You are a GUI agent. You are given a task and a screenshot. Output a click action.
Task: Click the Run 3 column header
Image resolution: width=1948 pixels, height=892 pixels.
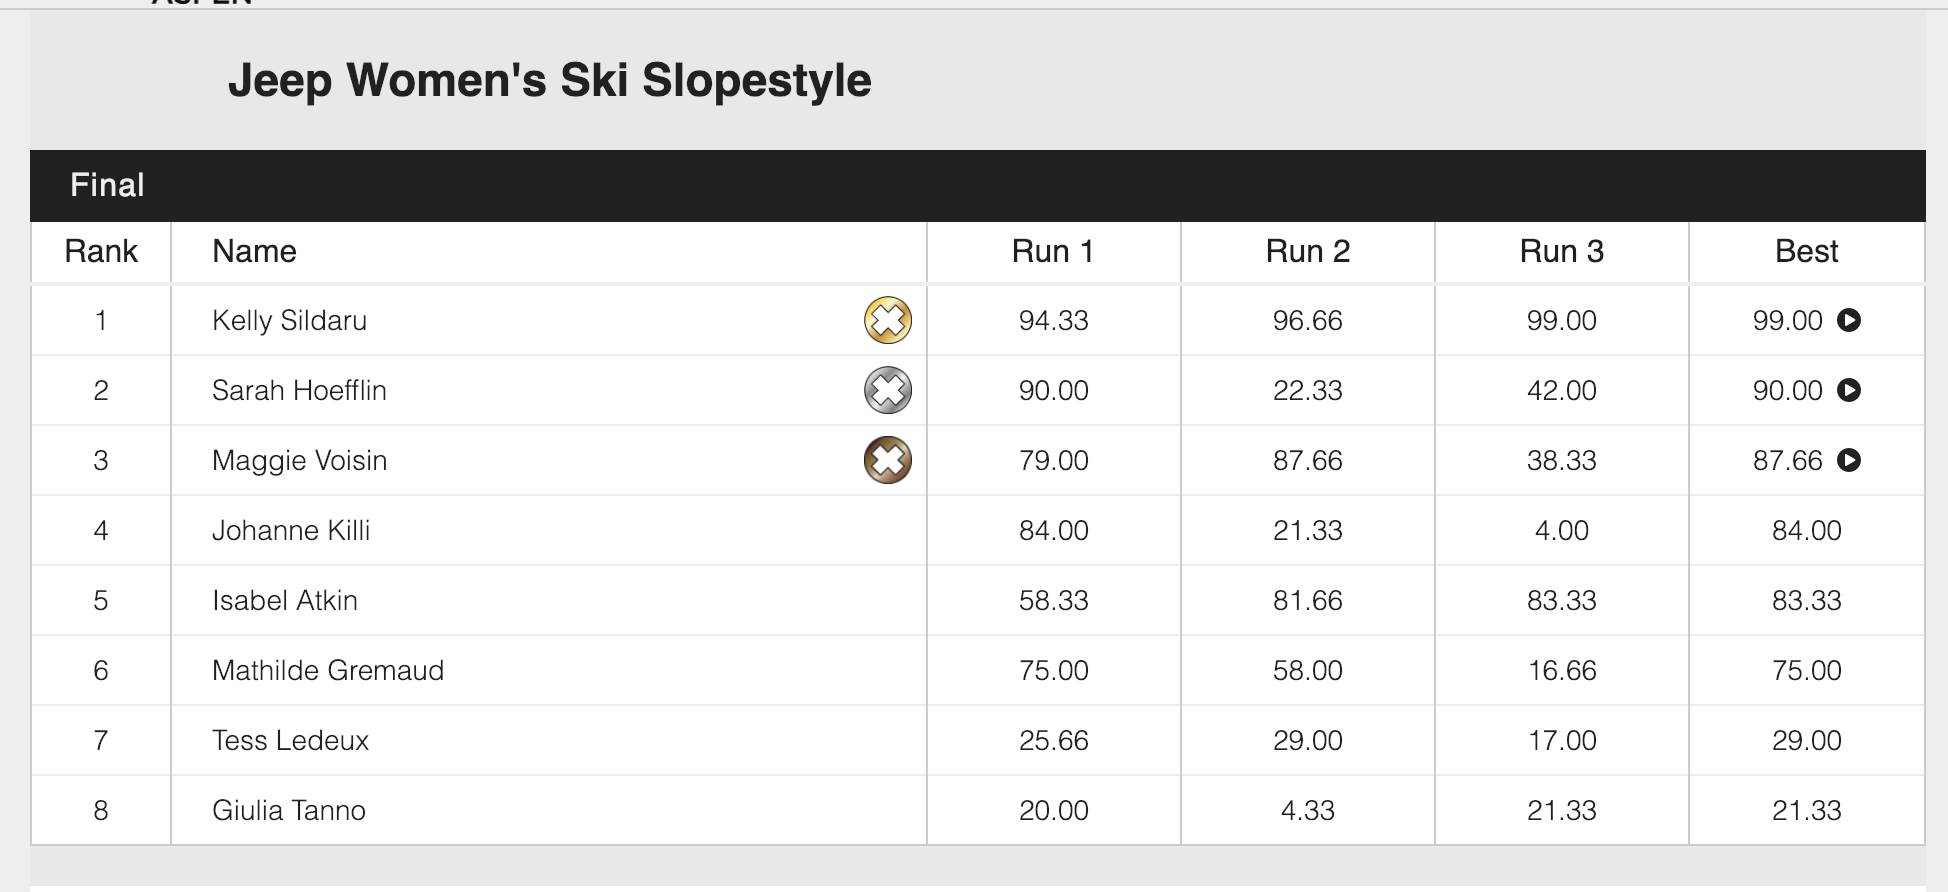[1562, 251]
